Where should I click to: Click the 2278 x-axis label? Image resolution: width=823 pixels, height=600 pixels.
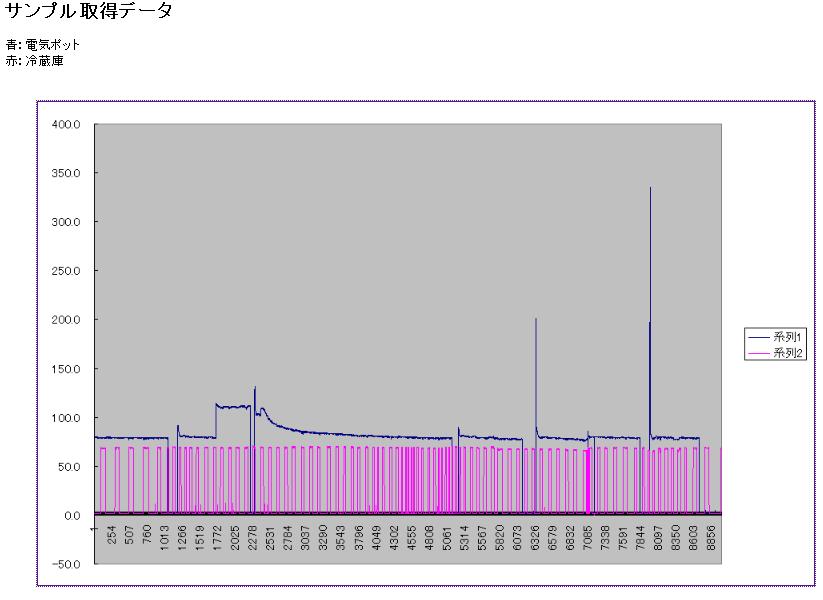point(253,538)
